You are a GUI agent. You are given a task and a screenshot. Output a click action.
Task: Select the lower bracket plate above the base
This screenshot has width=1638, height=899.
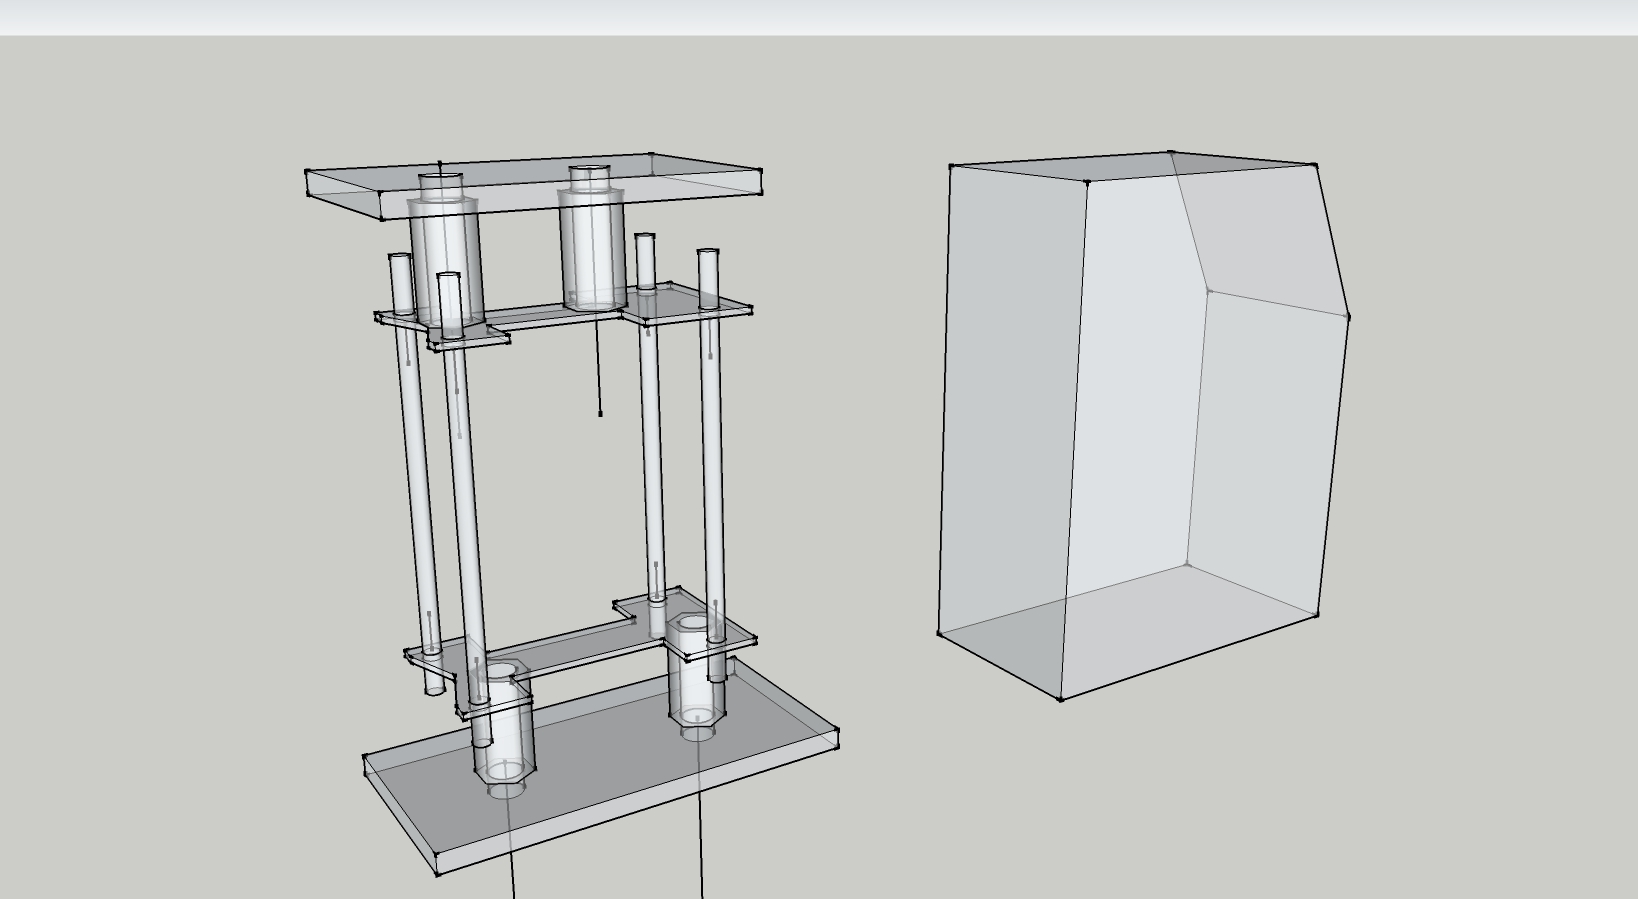pos(580,651)
